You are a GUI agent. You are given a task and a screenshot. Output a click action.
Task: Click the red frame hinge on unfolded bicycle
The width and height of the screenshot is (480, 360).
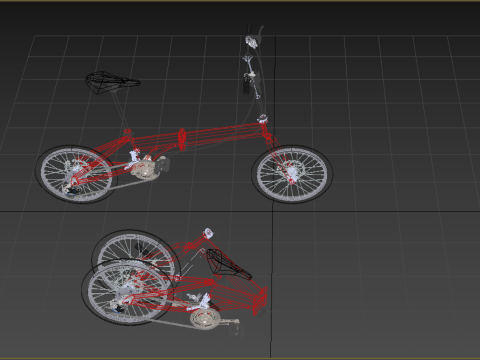182,140
